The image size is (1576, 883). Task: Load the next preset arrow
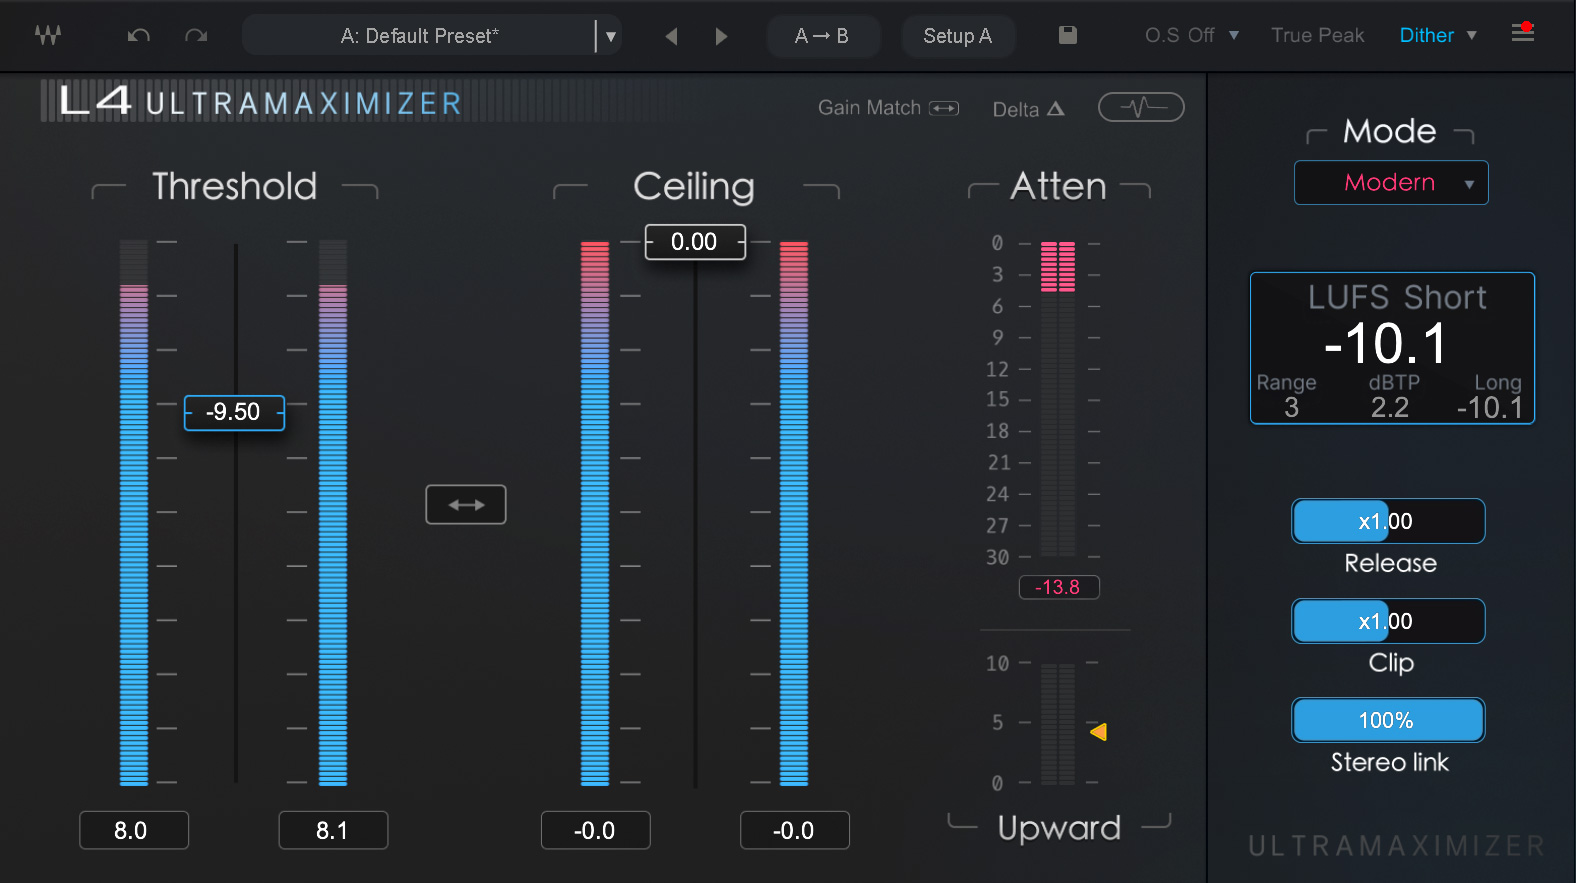[x=721, y=36]
